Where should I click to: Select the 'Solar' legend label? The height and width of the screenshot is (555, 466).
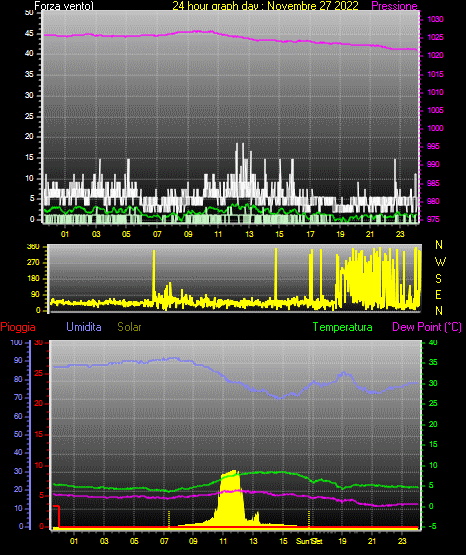pos(130,327)
